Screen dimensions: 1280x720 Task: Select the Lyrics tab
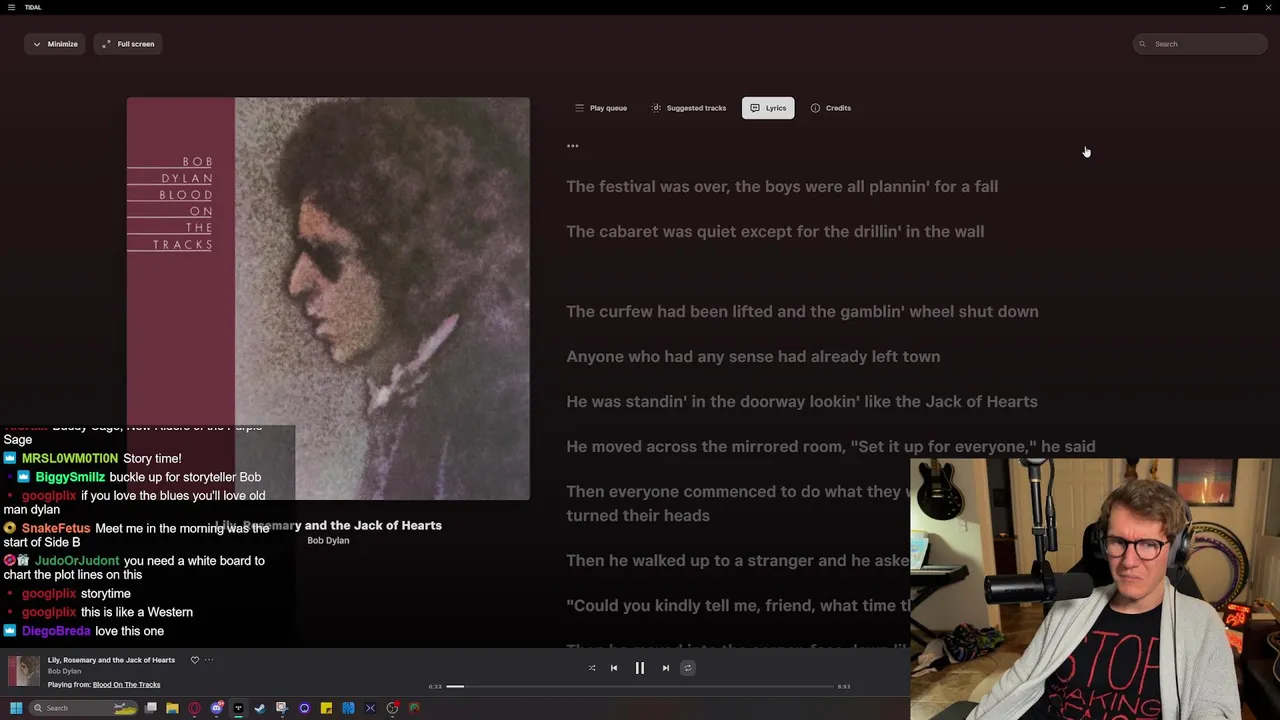(768, 108)
